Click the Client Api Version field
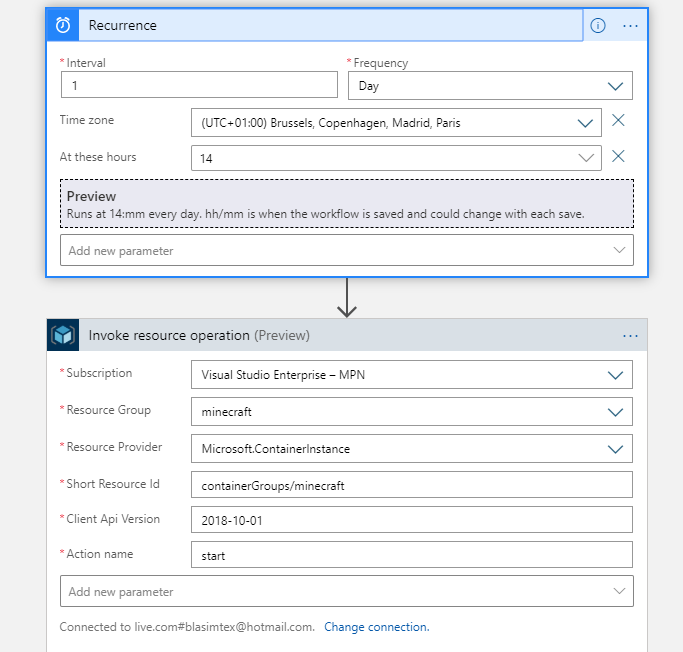 411,520
